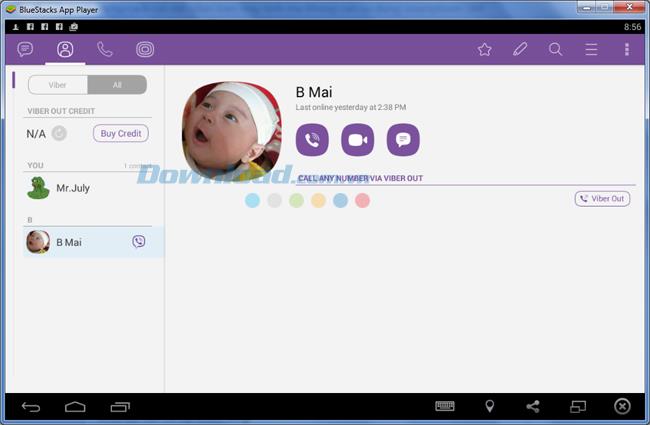The height and width of the screenshot is (425, 650).
Task: Start video call with B Mai
Action: (x=357, y=140)
